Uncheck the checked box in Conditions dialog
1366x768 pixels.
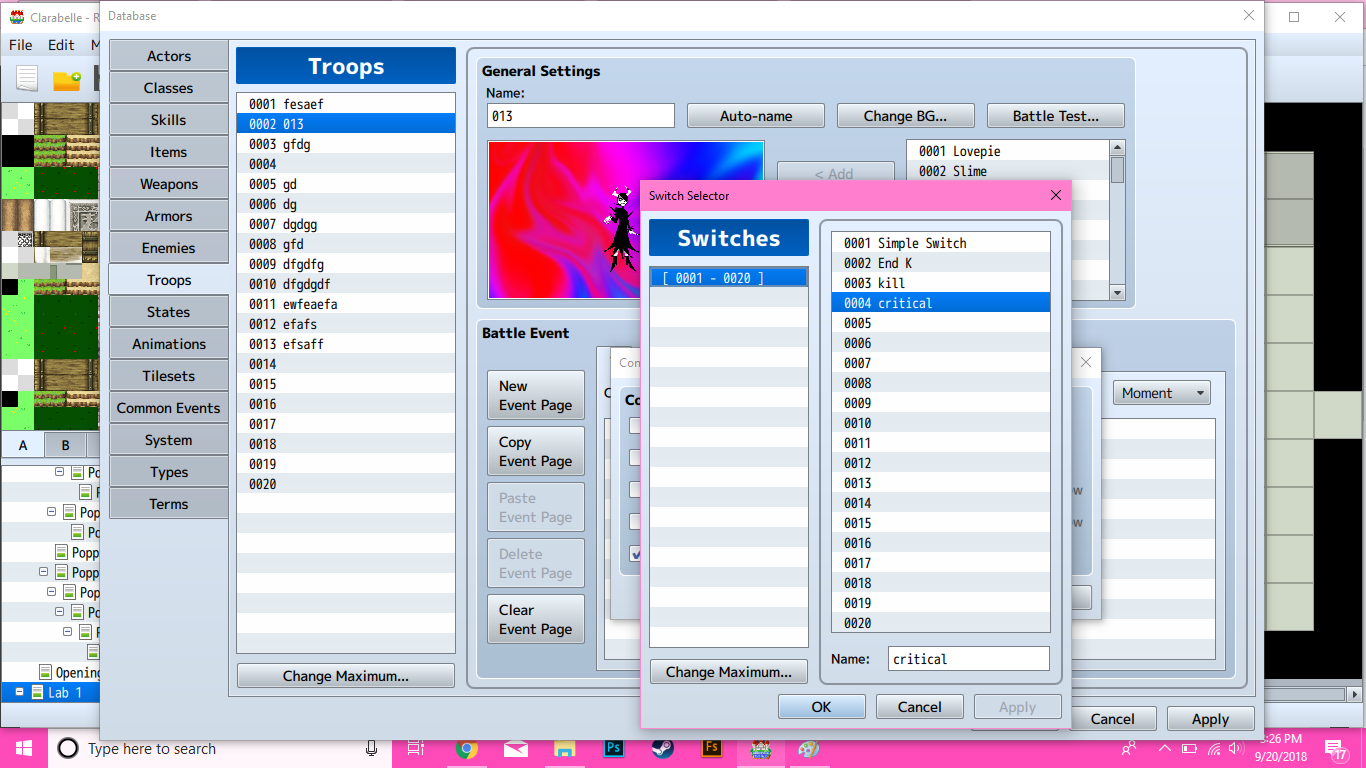point(636,553)
